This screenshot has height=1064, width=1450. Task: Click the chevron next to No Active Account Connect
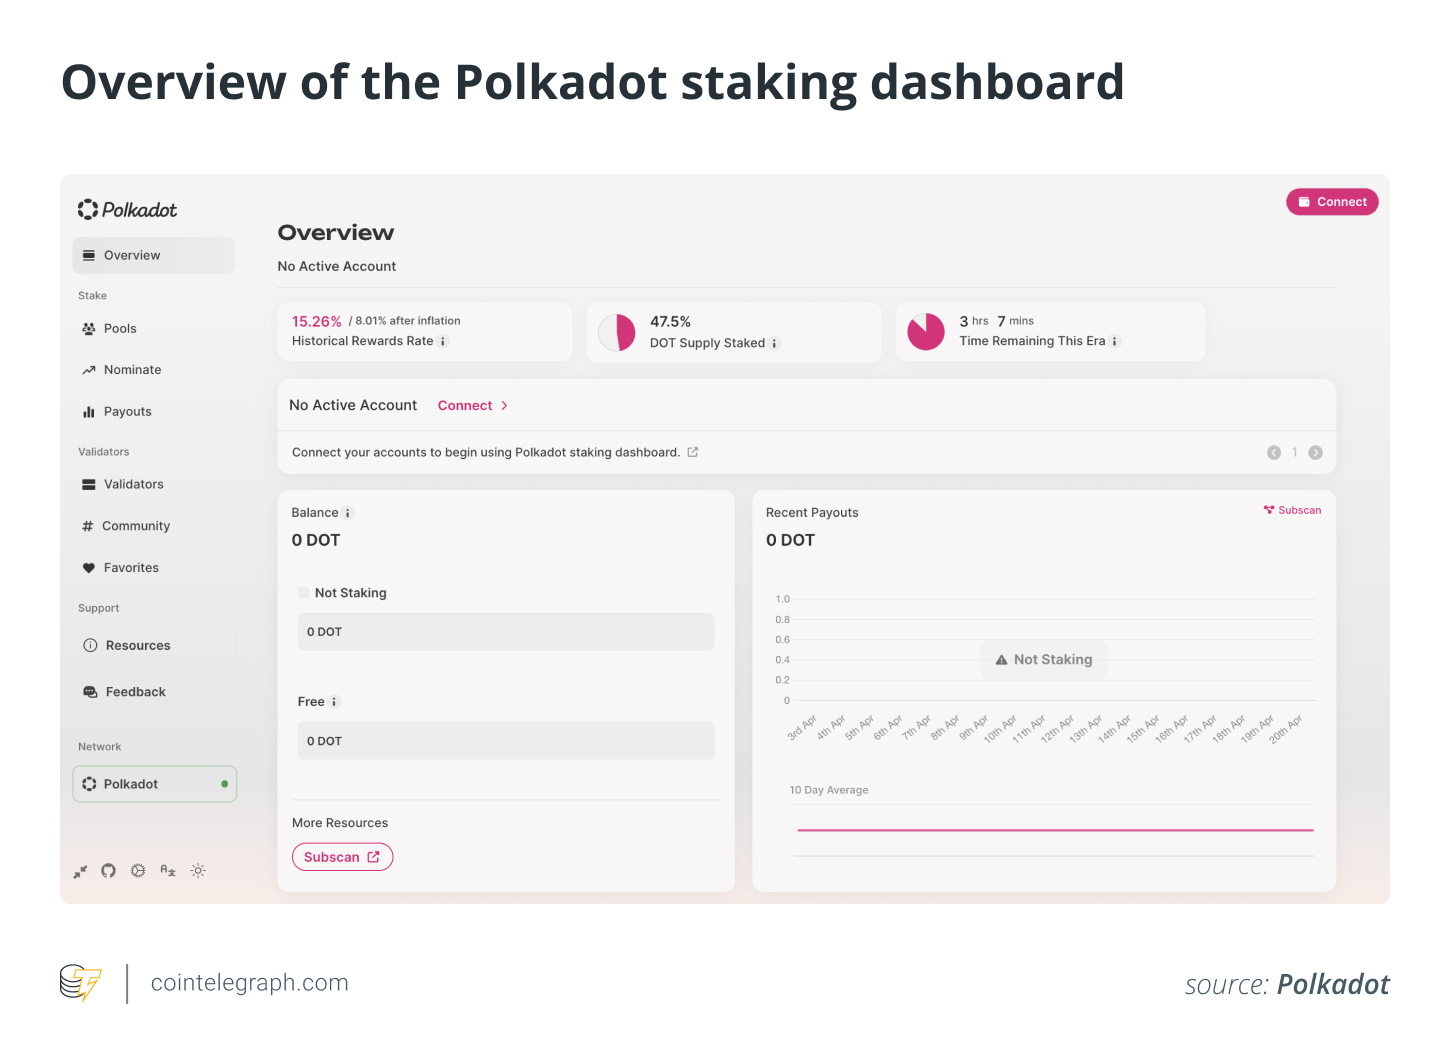(x=504, y=406)
